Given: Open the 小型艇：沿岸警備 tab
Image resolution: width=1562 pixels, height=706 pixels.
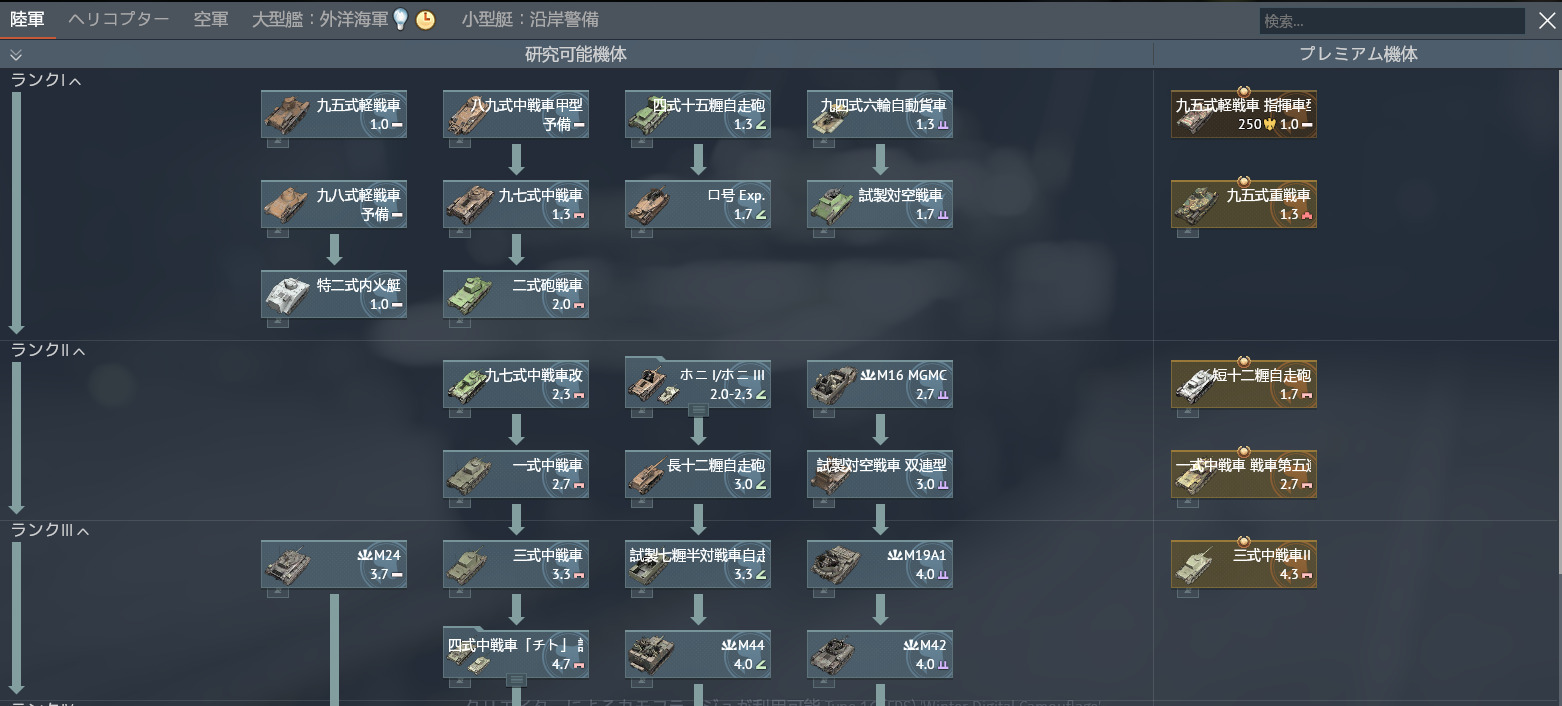Looking at the screenshot, I should coord(531,19).
